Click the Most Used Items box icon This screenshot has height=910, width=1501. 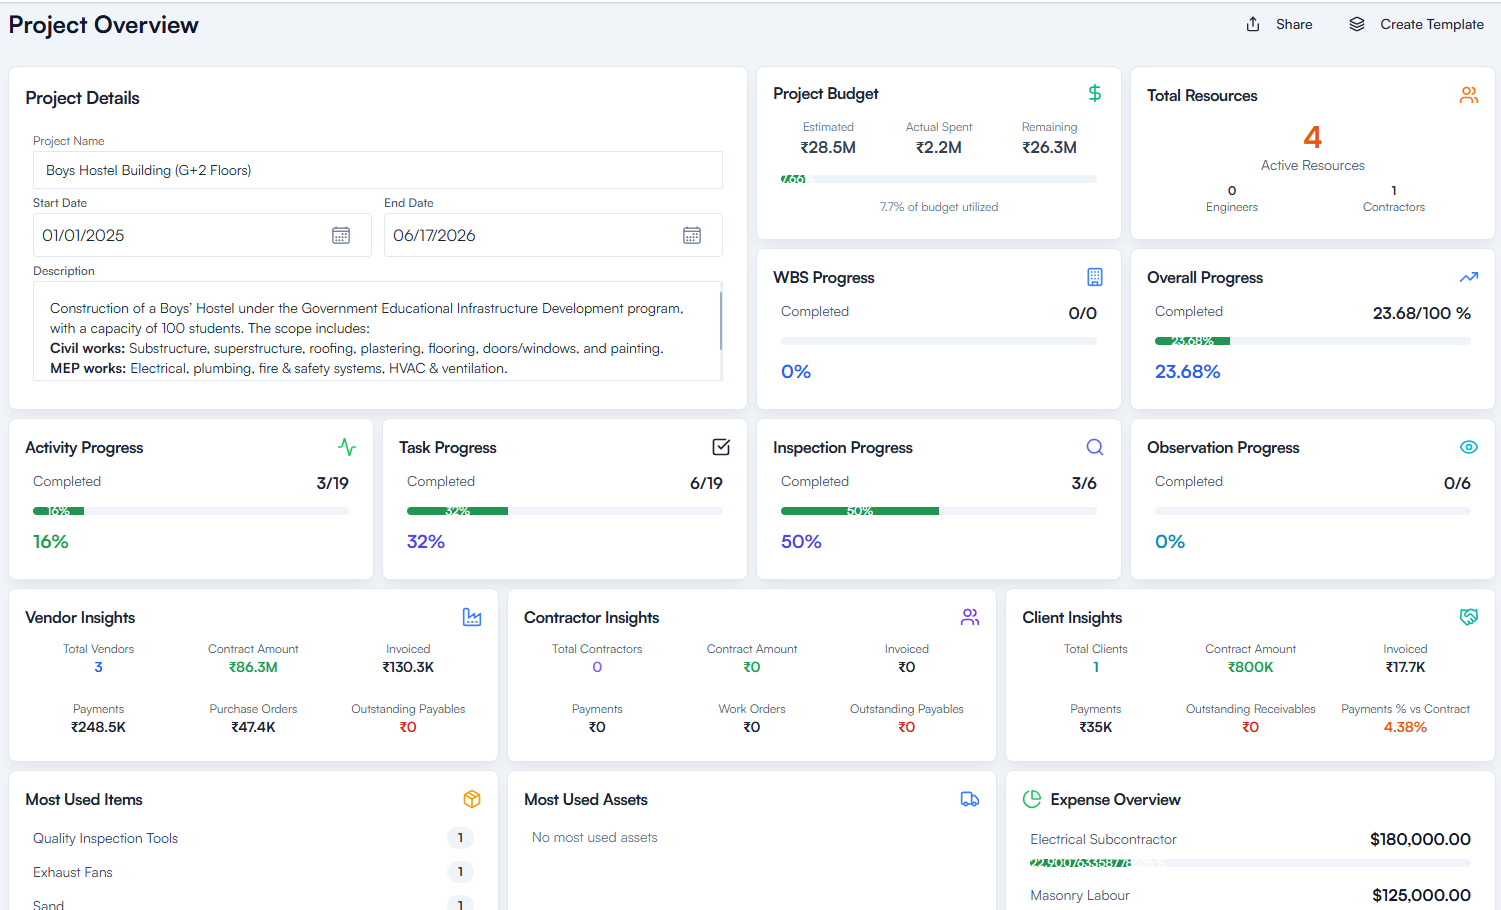pos(472,799)
